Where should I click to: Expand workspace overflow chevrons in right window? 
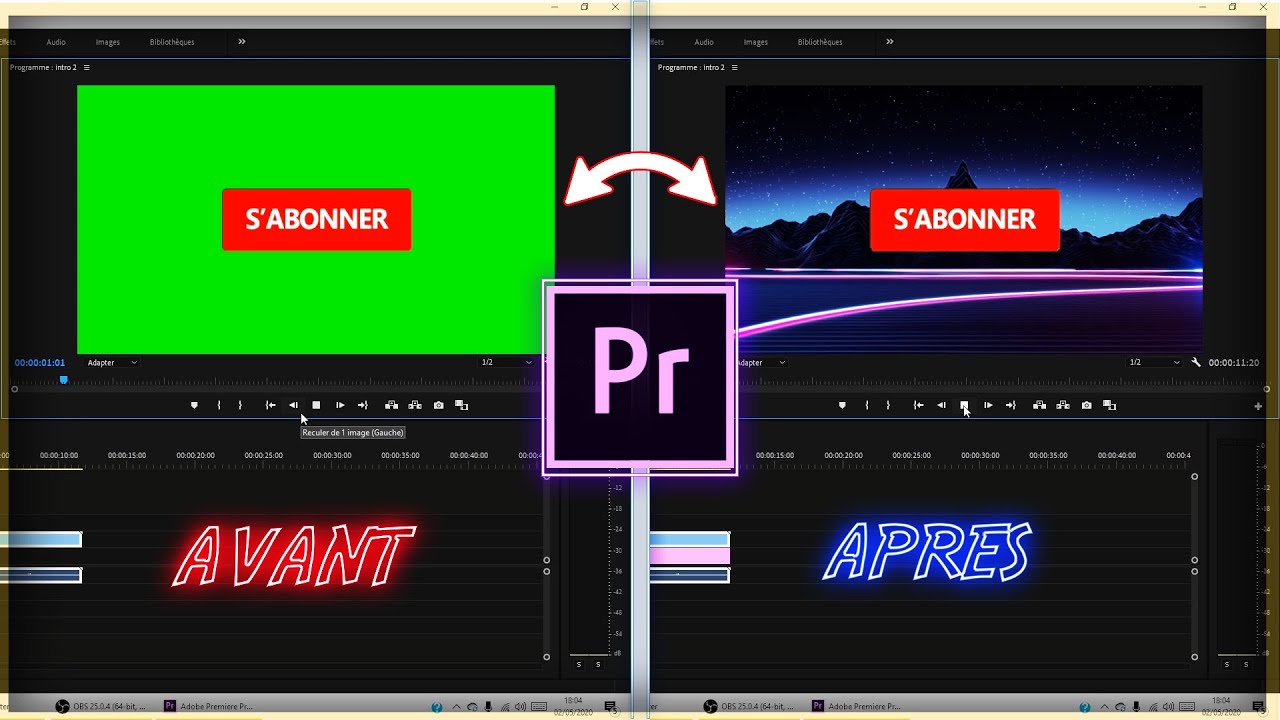coord(890,42)
